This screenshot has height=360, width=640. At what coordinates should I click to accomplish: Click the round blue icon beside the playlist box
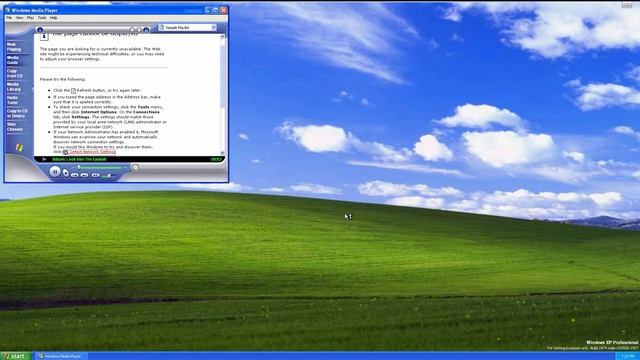(x=146, y=30)
